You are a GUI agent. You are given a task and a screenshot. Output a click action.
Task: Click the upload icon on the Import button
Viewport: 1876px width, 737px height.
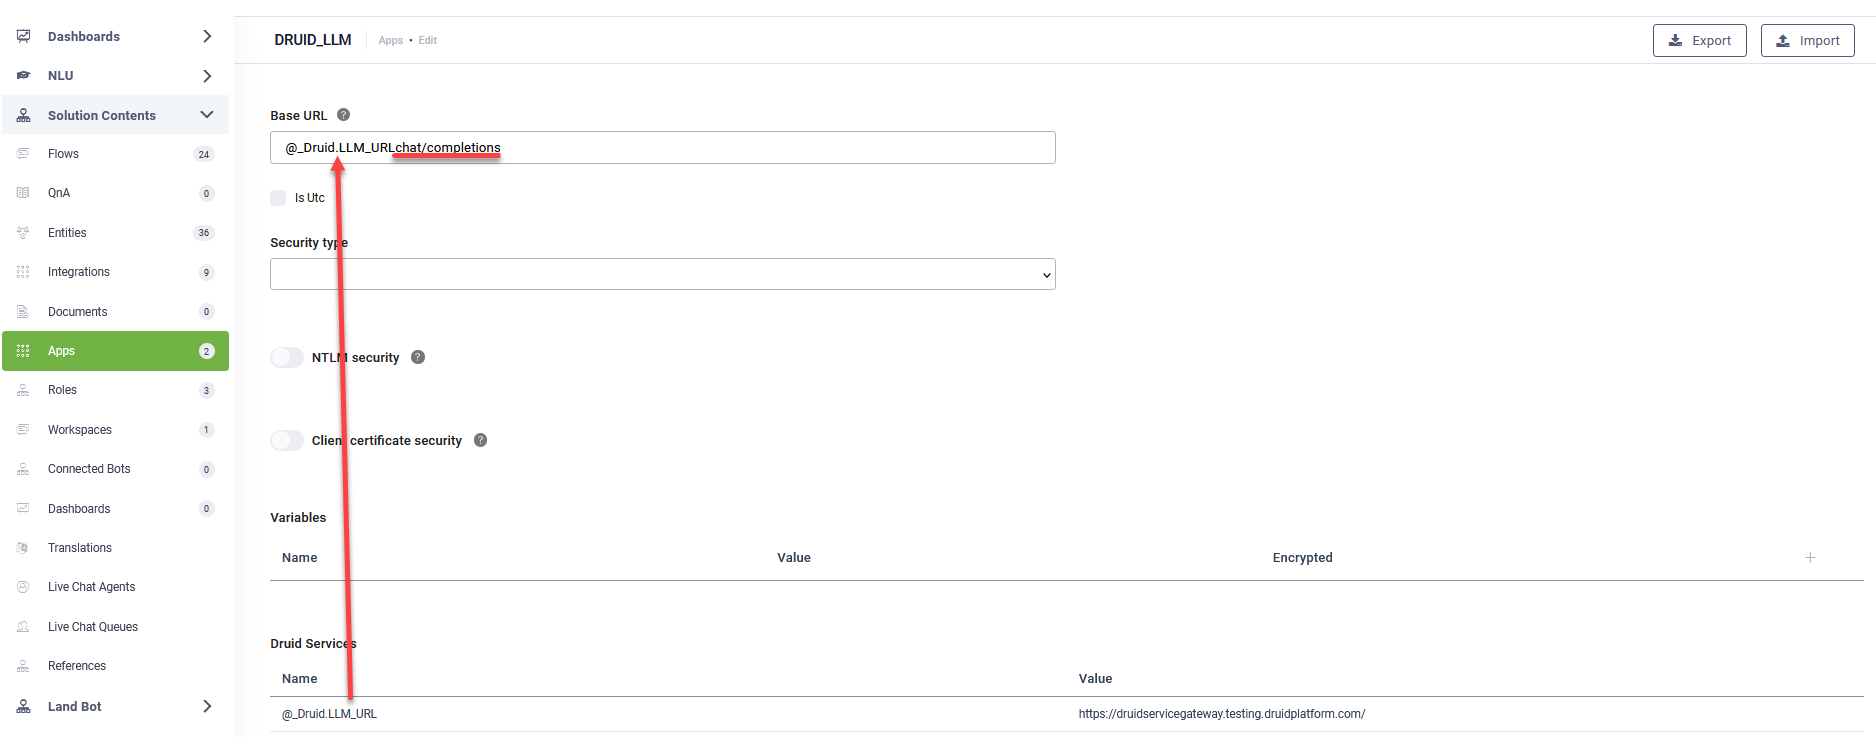[x=1783, y=41]
